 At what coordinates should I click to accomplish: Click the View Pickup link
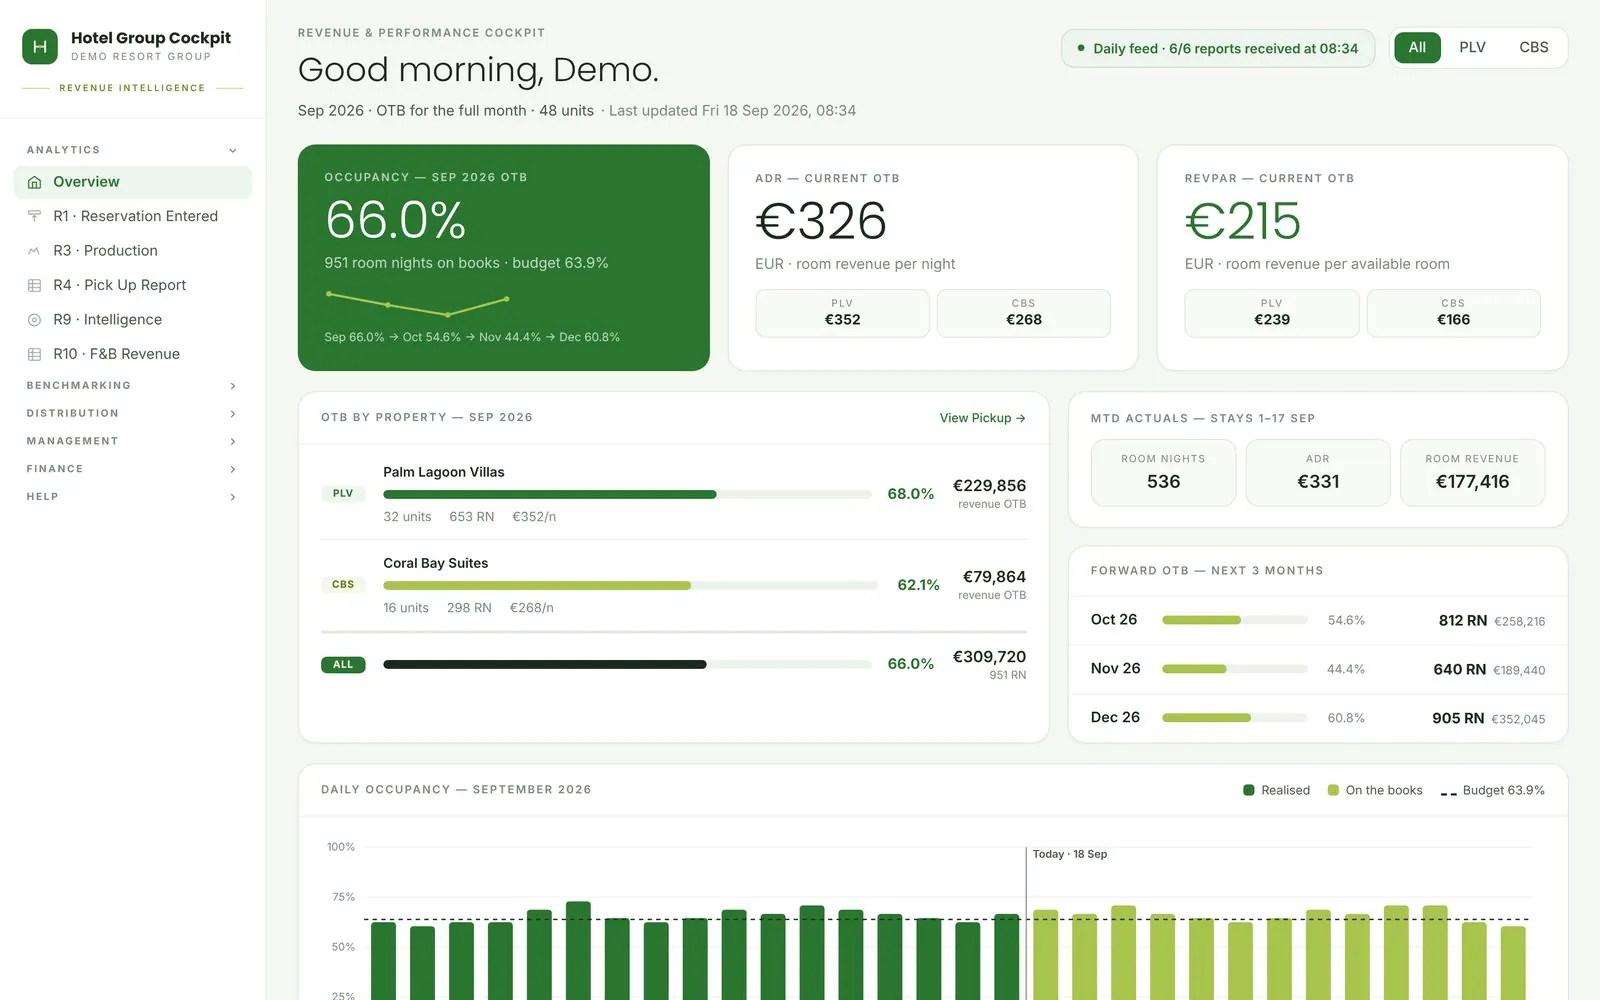tap(982, 418)
